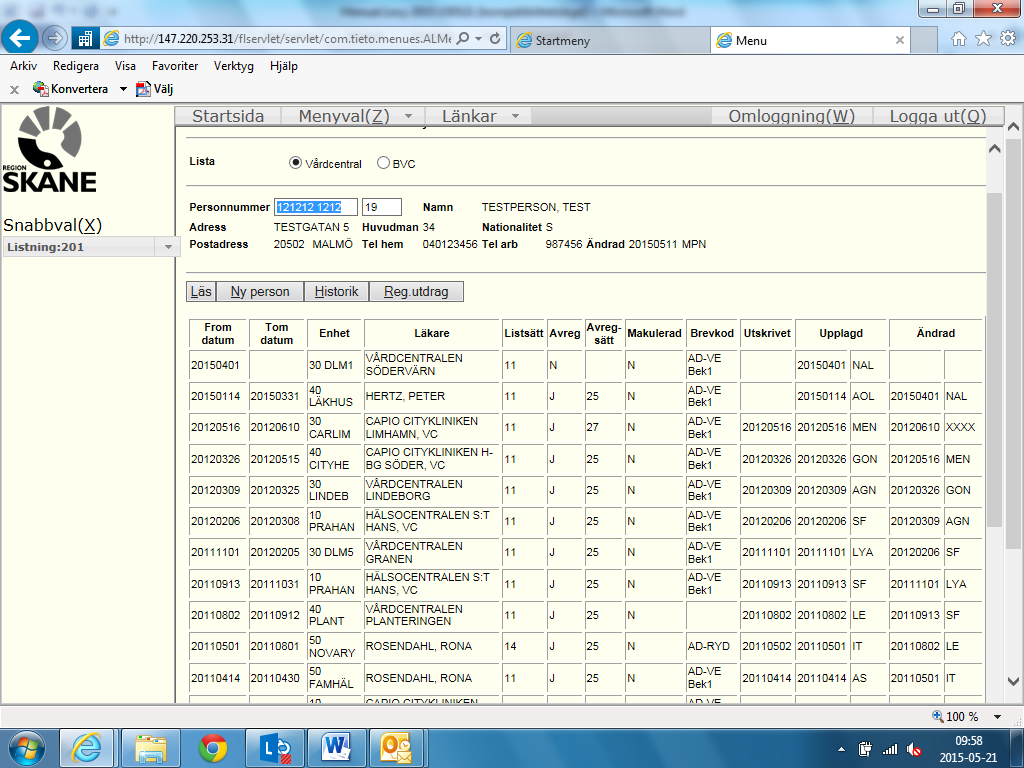
Task: Click the search magnifier in address bar
Action: [463, 39]
